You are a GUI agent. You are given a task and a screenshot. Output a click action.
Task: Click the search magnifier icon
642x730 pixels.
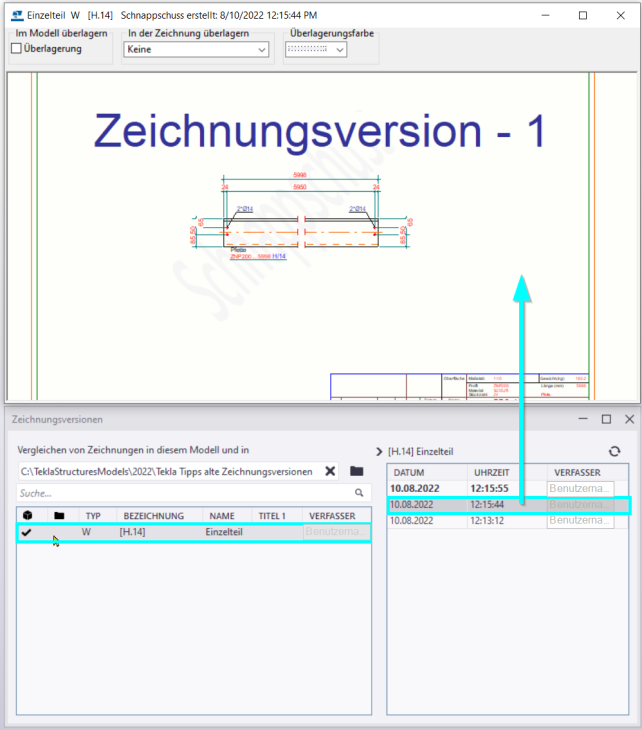coord(359,493)
